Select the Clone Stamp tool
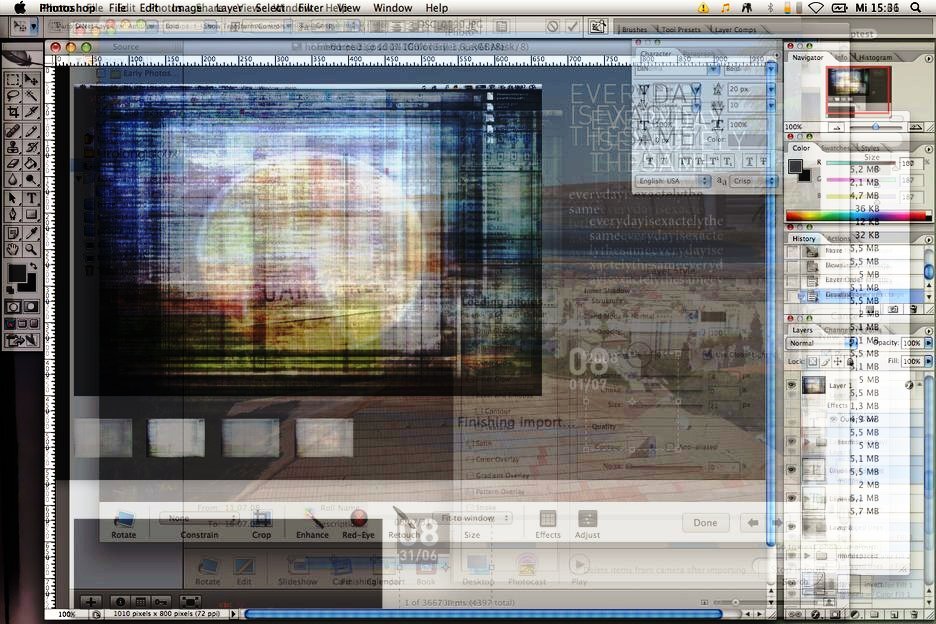Viewport: 936px width, 624px height. click(13, 147)
